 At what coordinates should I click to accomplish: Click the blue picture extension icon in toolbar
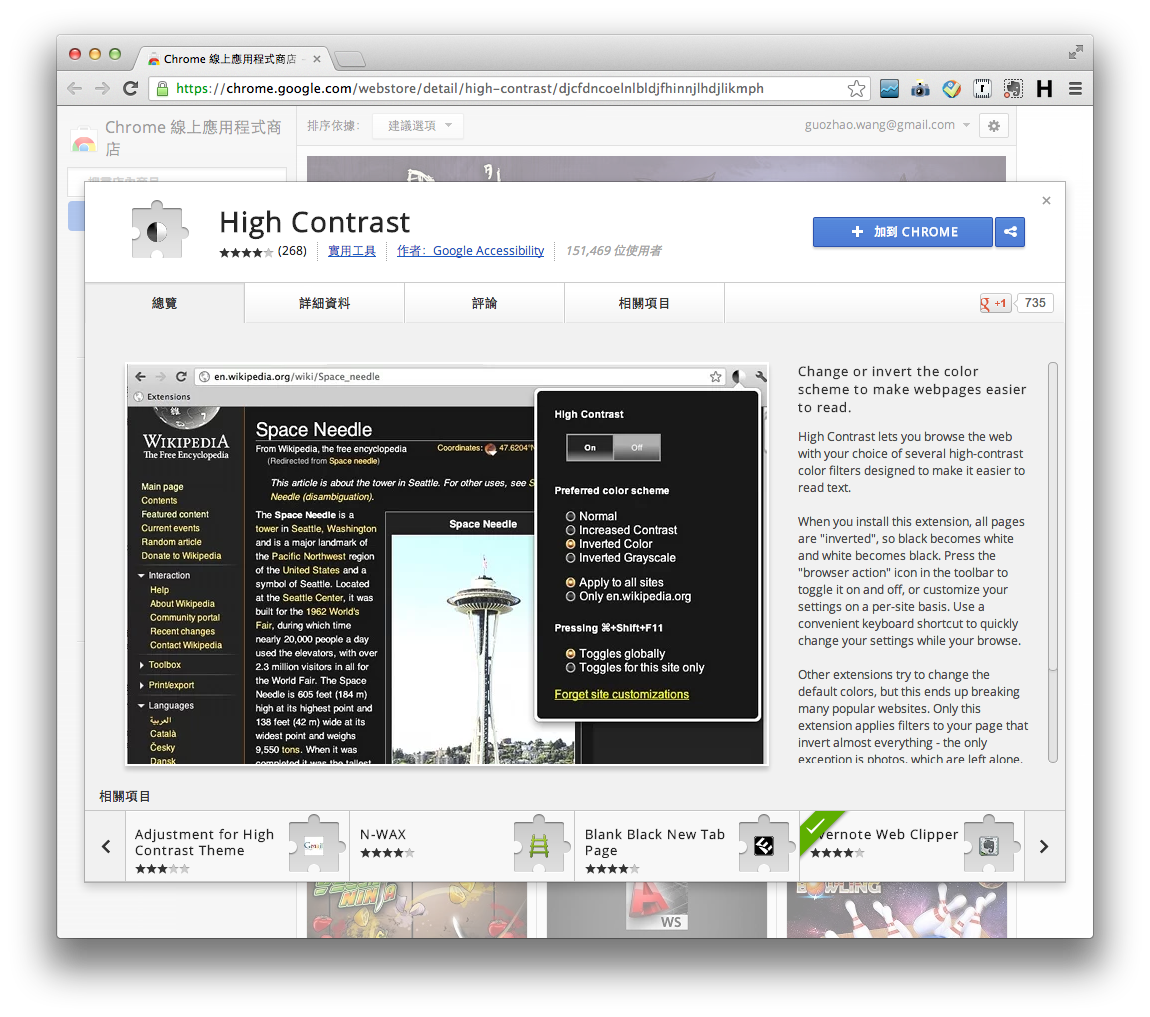point(890,89)
